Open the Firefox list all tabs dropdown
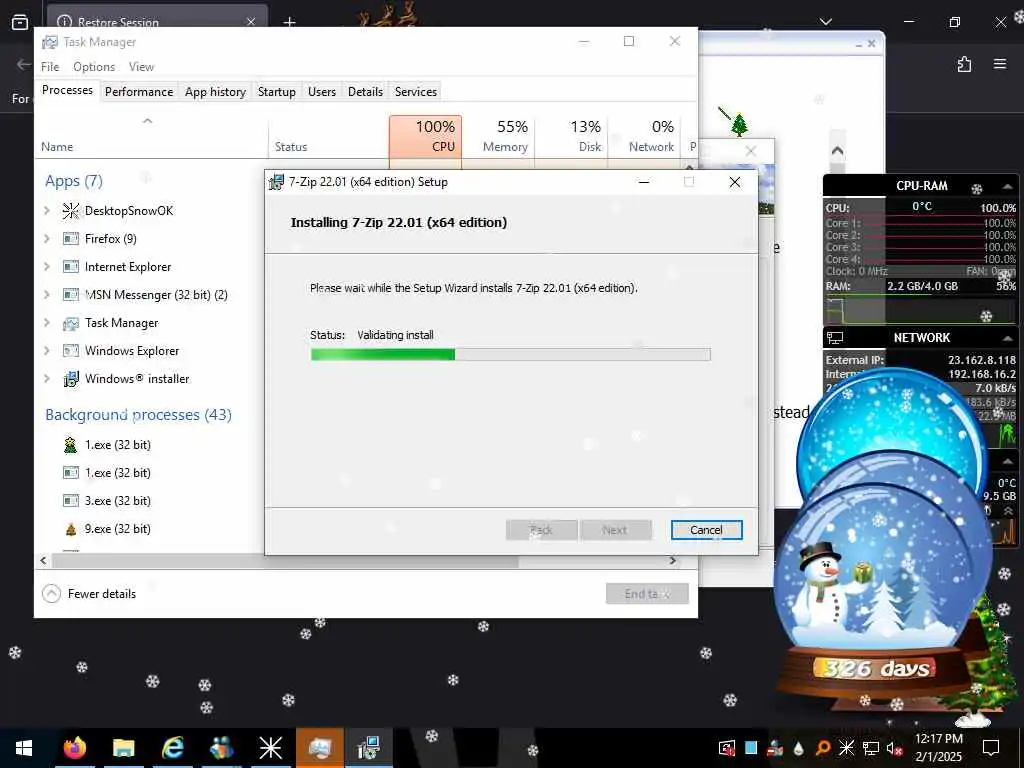Viewport: 1024px width, 768px height. [x=825, y=22]
